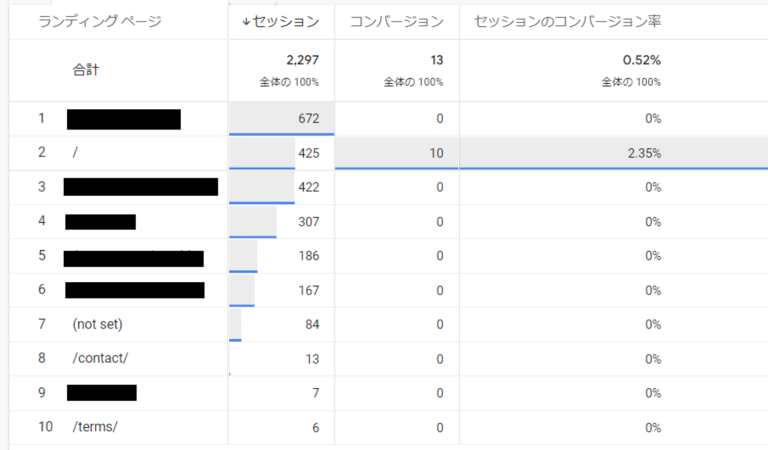Open the "/" landing page in row 2
Image resolution: width=768 pixels, height=450 pixels.
click(x=75, y=153)
